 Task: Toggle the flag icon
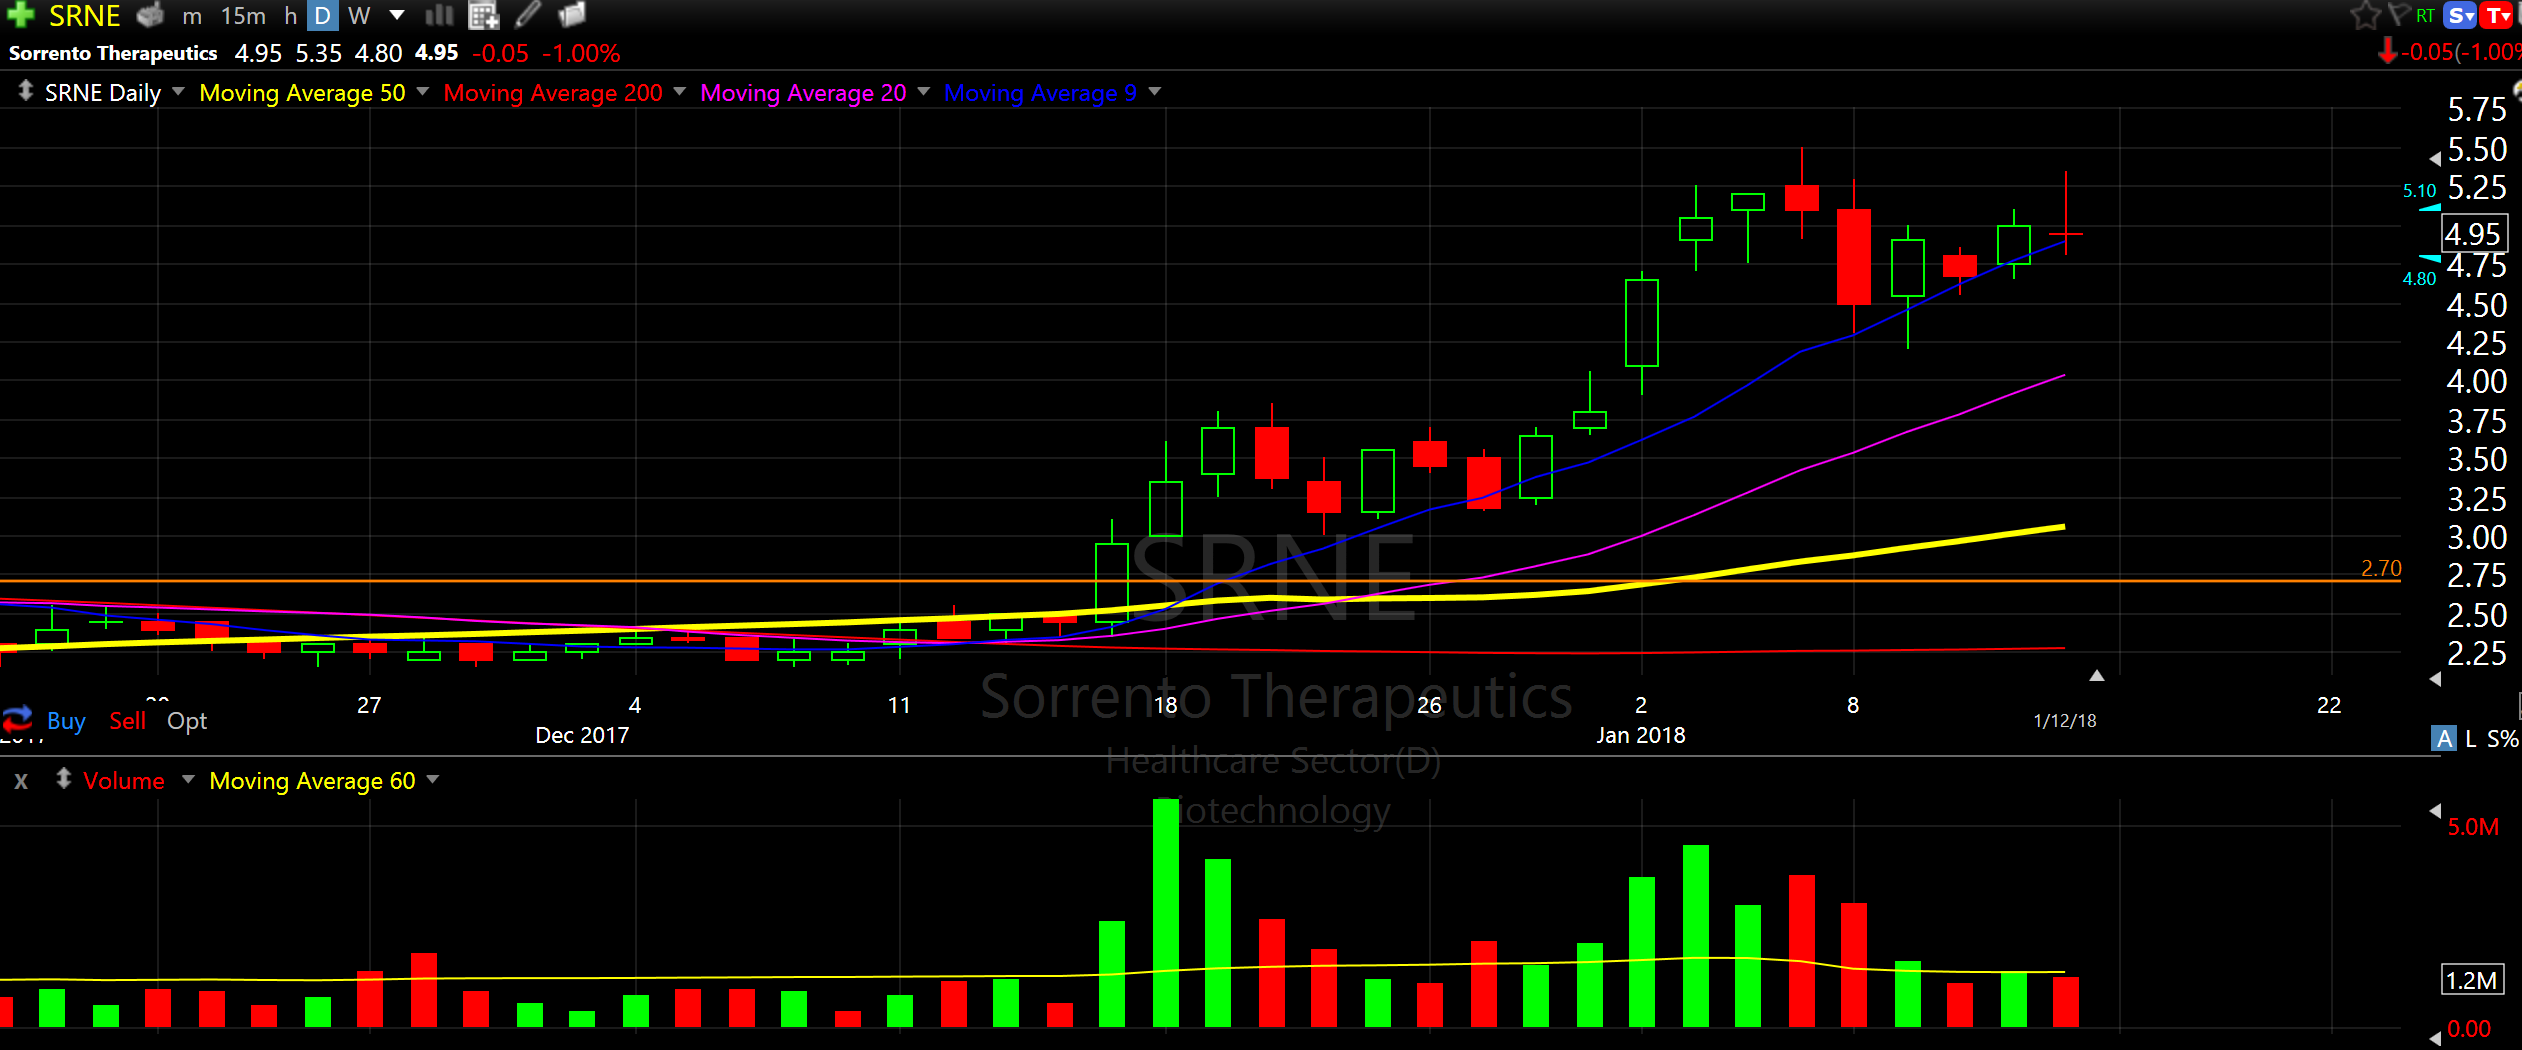(x=2398, y=14)
